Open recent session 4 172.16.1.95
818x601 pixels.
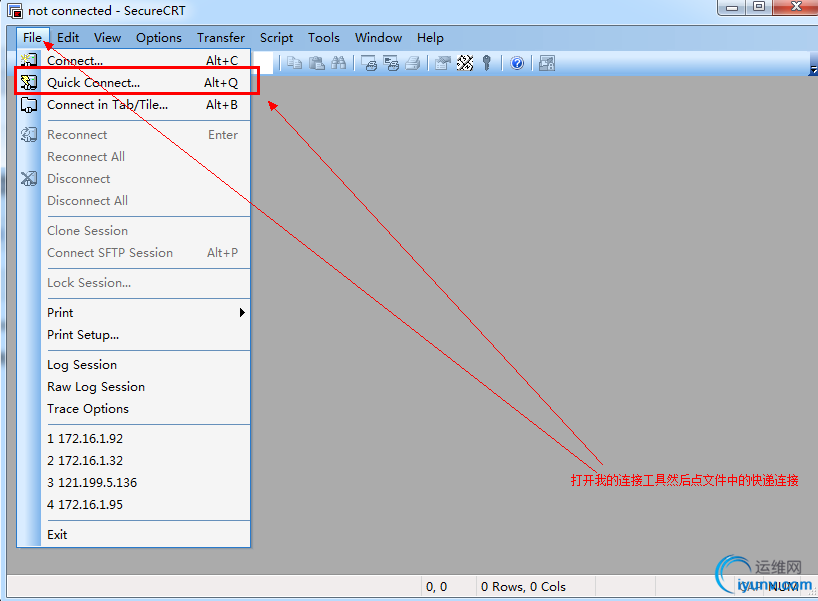(134, 504)
